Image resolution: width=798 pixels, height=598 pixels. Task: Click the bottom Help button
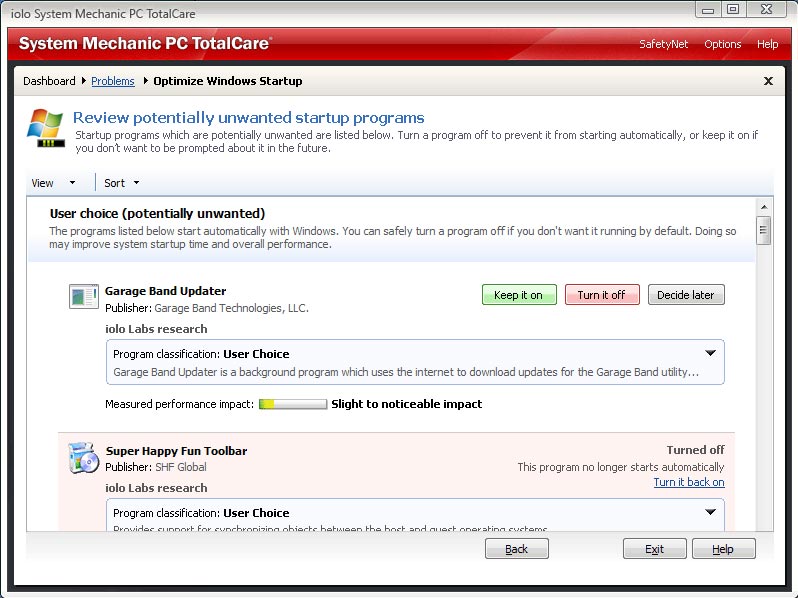[723, 549]
